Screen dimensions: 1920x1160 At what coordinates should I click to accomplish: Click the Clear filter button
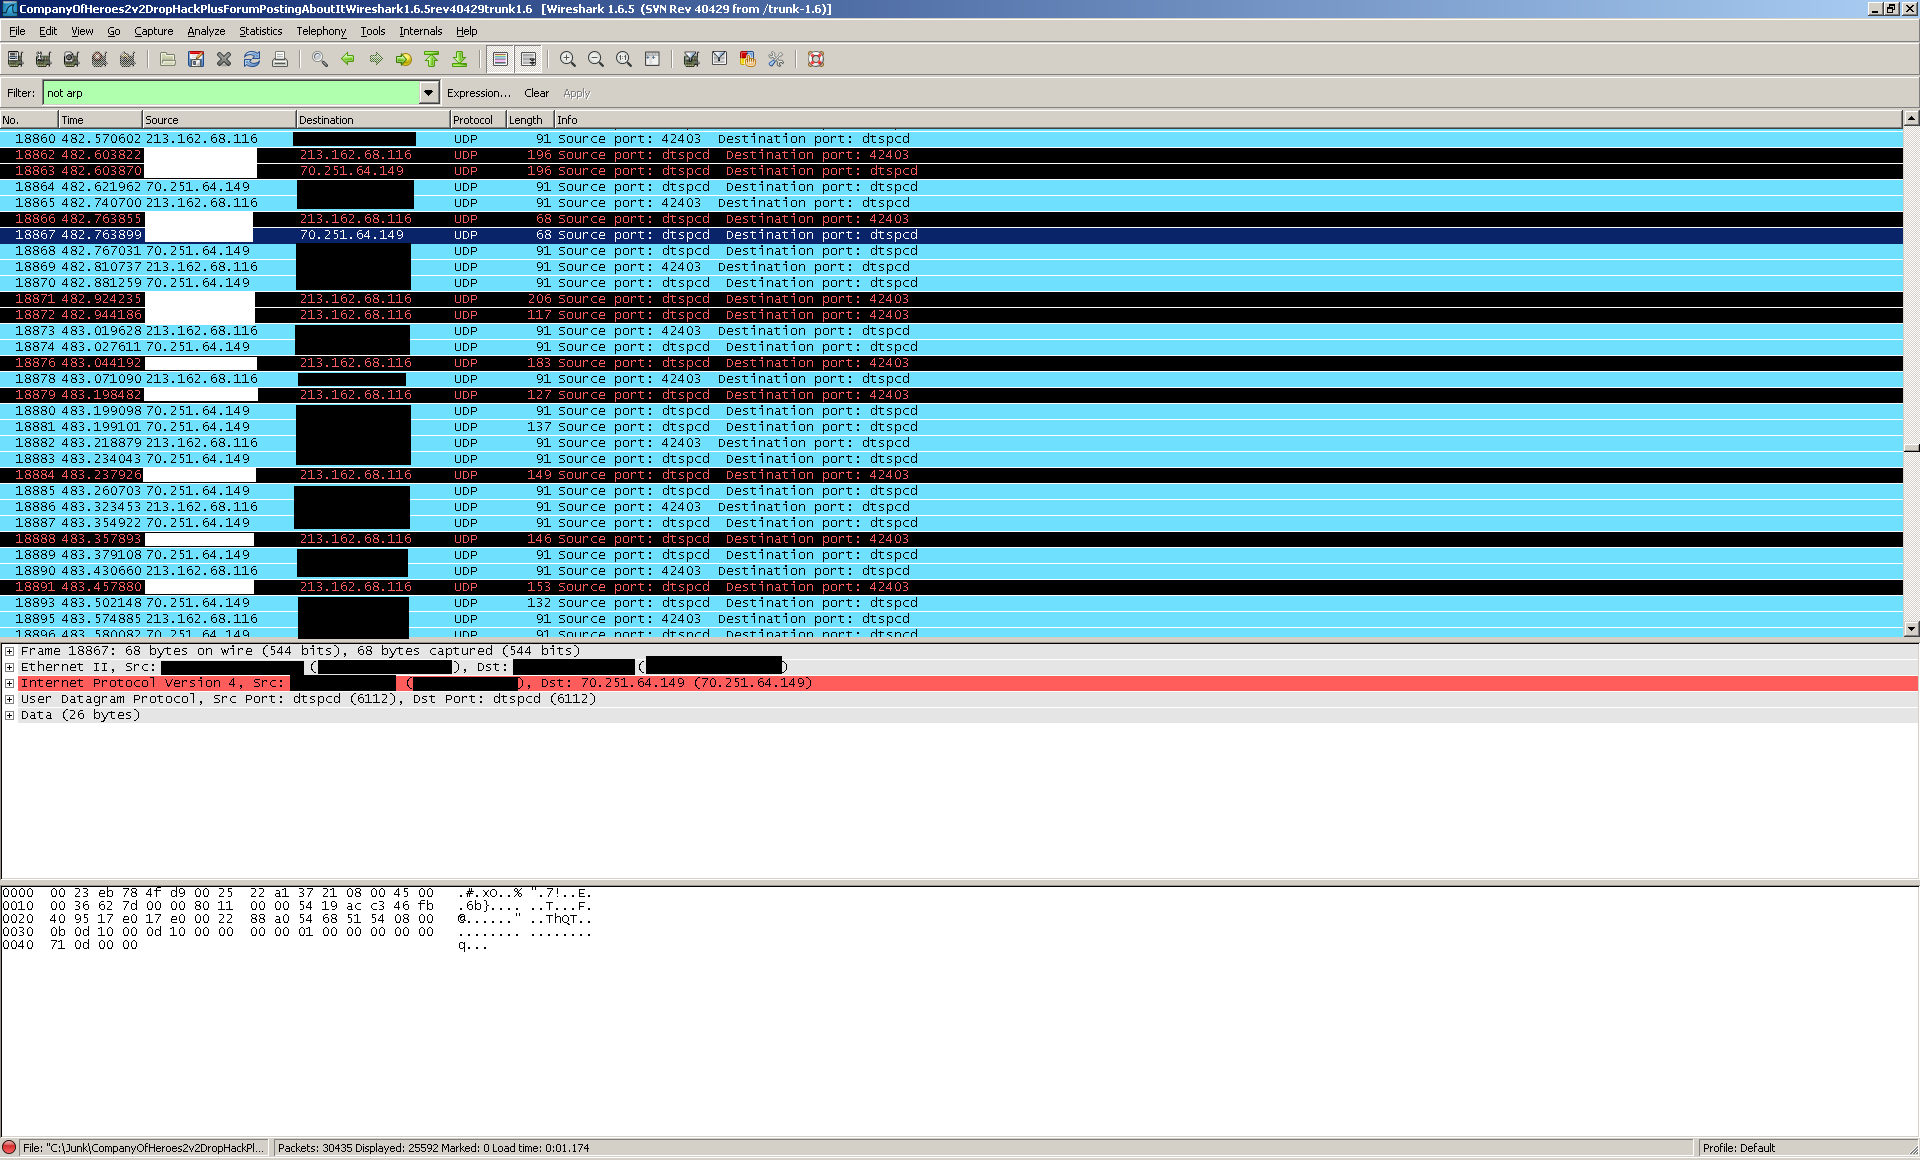click(536, 93)
